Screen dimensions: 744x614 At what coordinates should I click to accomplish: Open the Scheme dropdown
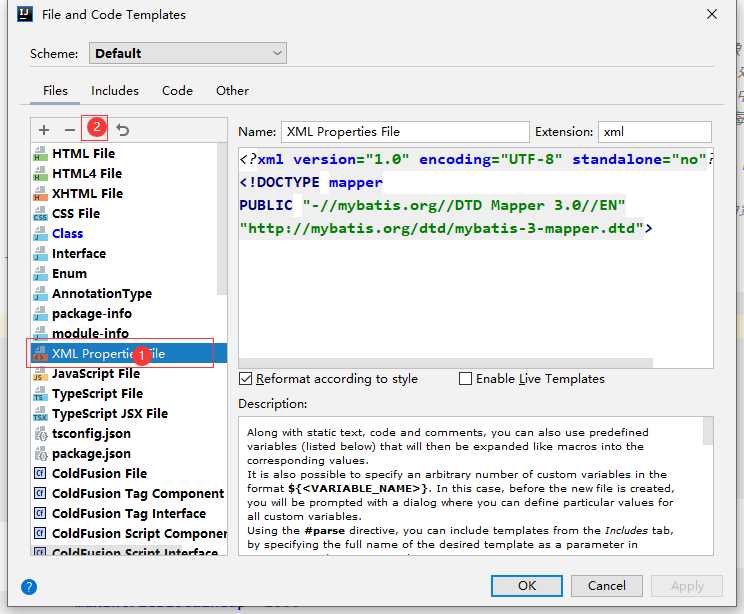187,53
